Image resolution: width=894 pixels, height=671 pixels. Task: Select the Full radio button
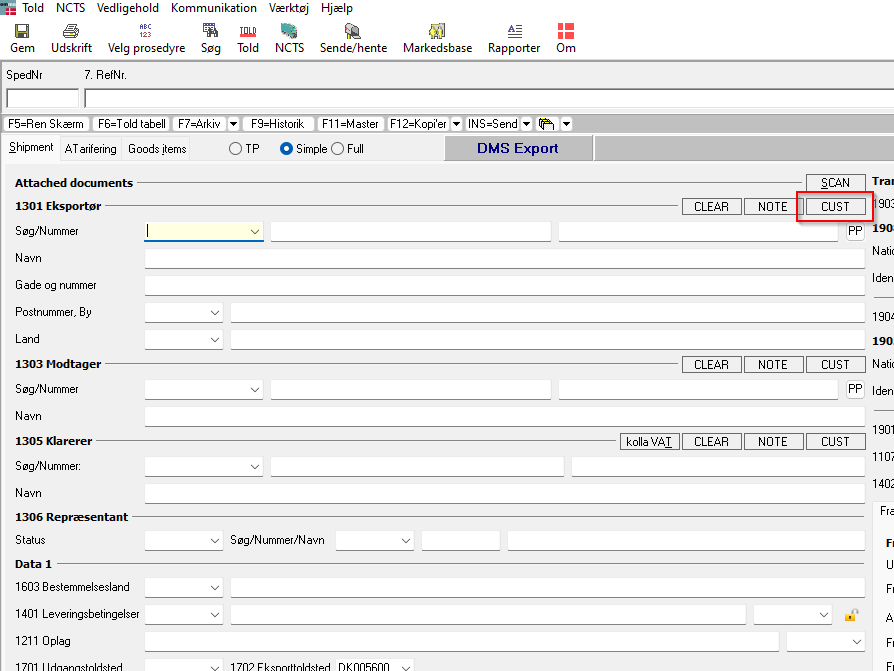click(x=337, y=149)
